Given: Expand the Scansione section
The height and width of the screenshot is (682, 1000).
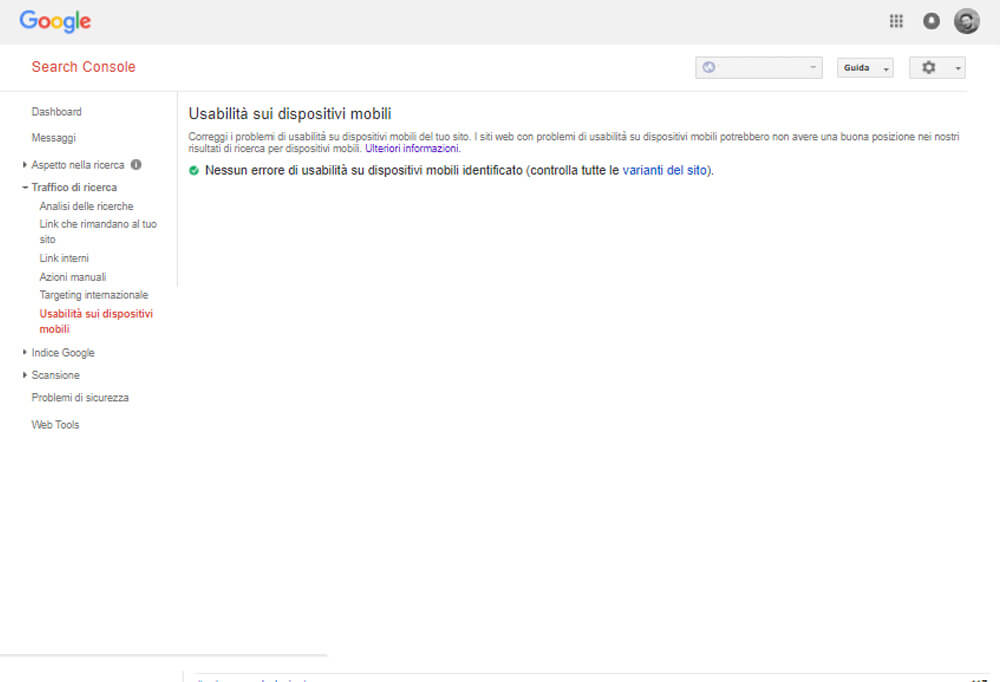Looking at the screenshot, I should (24, 375).
